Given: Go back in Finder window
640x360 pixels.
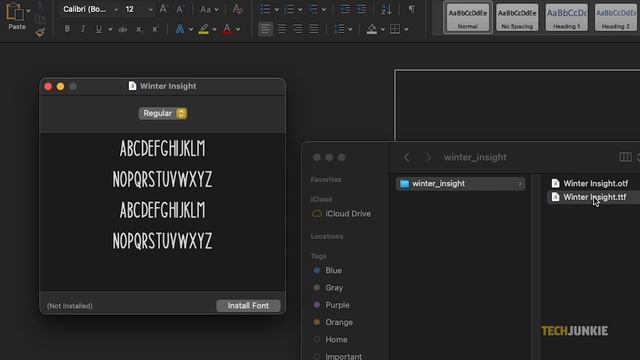Looking at the screenshot, I should tap(406, 157).
